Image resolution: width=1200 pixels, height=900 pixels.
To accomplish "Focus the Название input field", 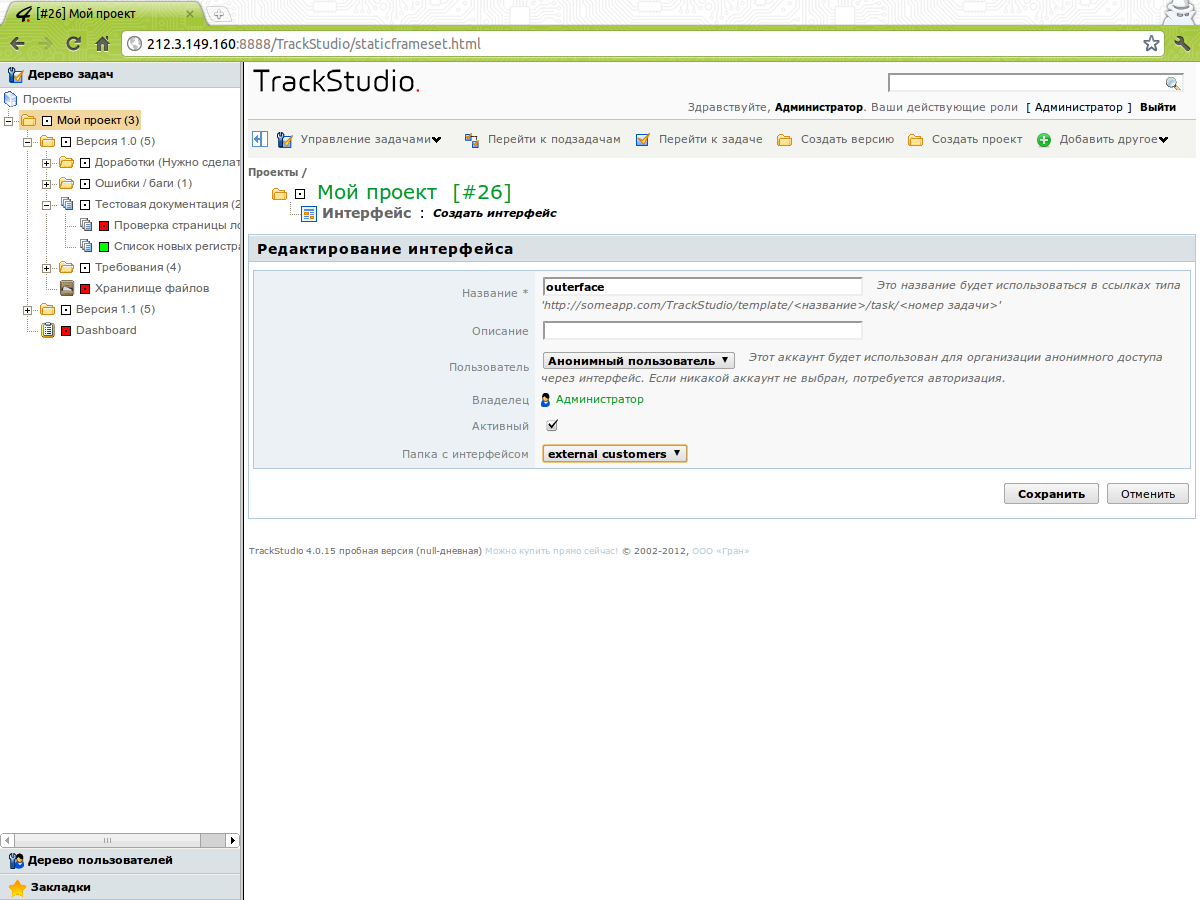I will click(x=702, y=287).
